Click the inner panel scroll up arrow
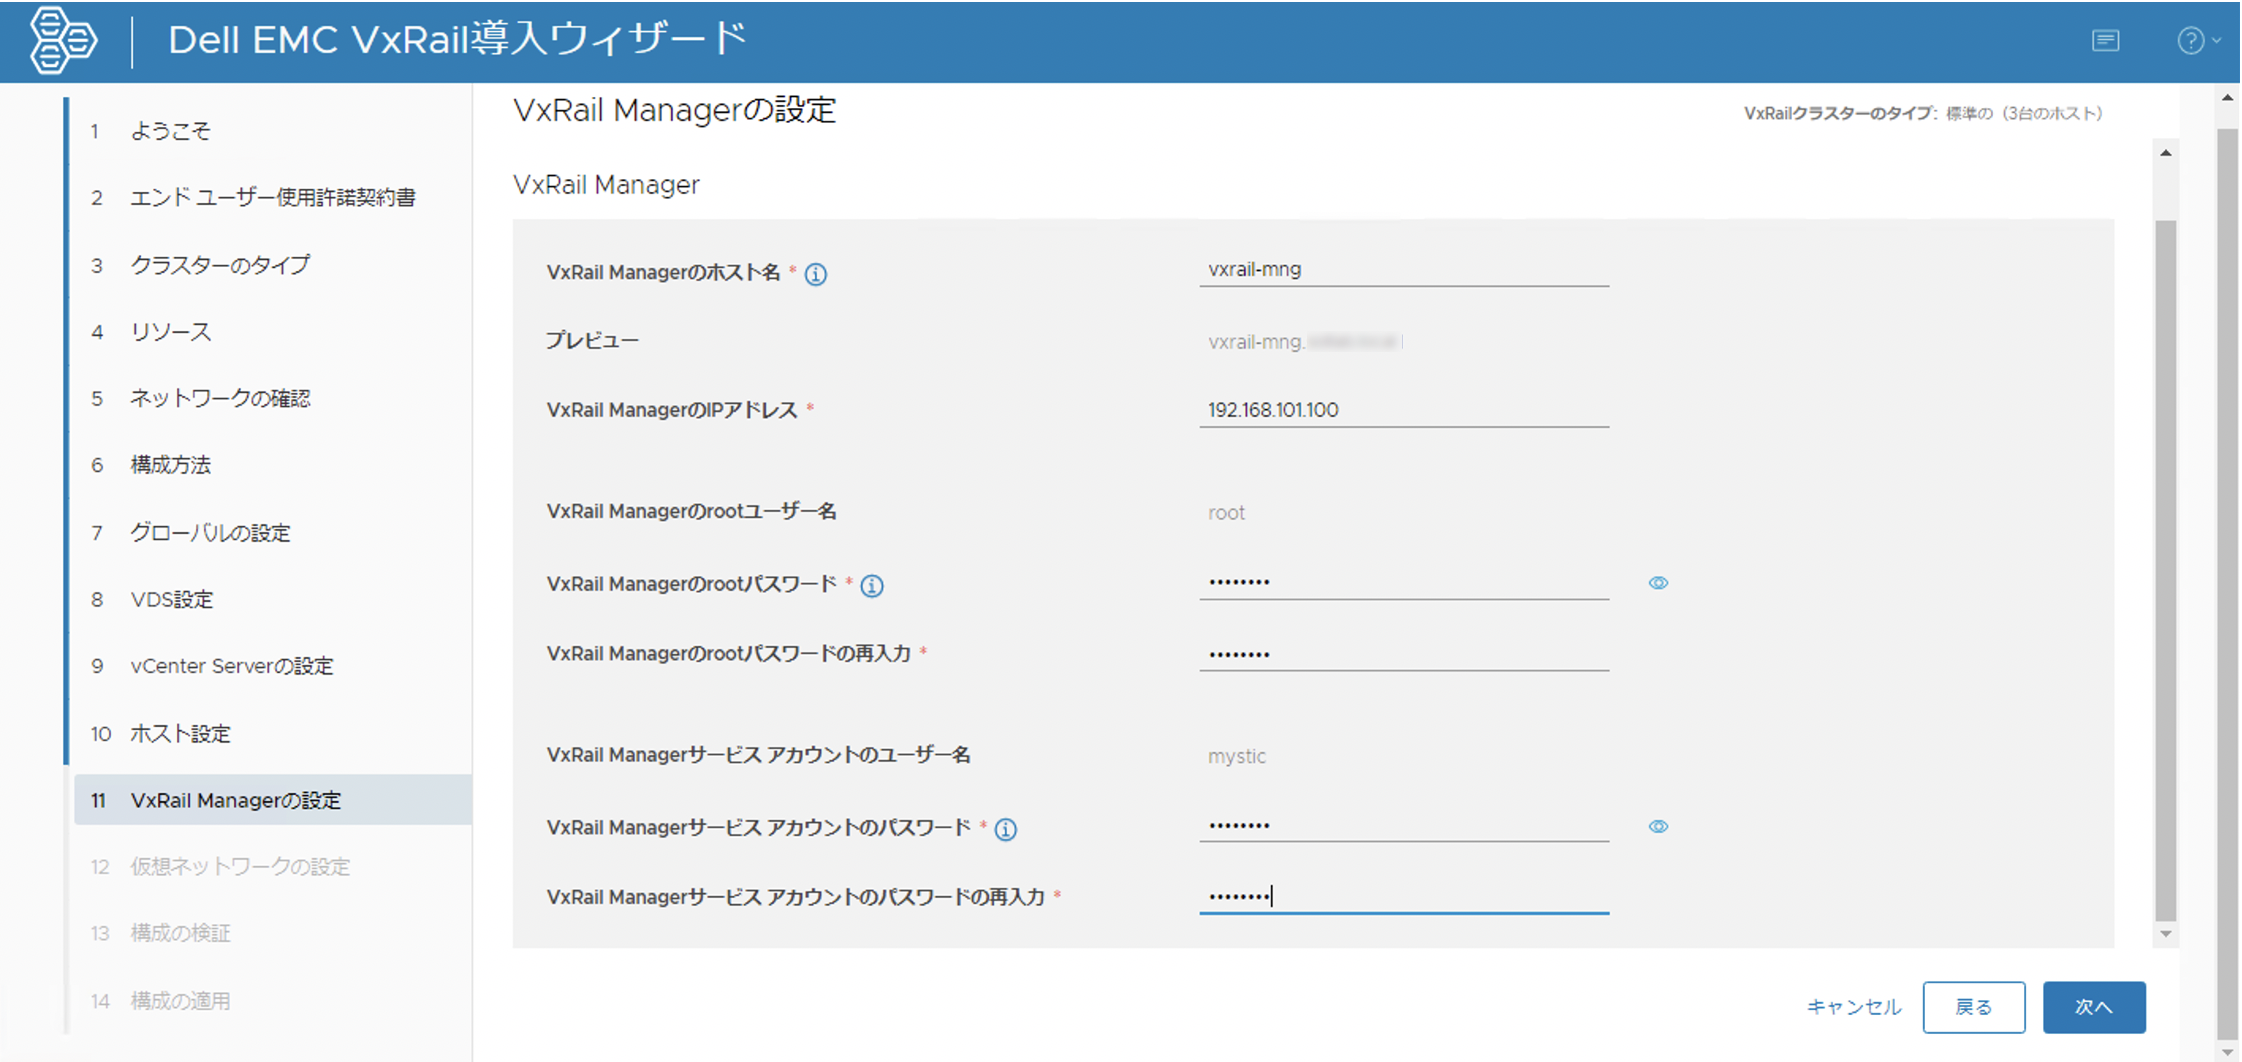Viewport: 2242px width, 1062px height. 2165,153
